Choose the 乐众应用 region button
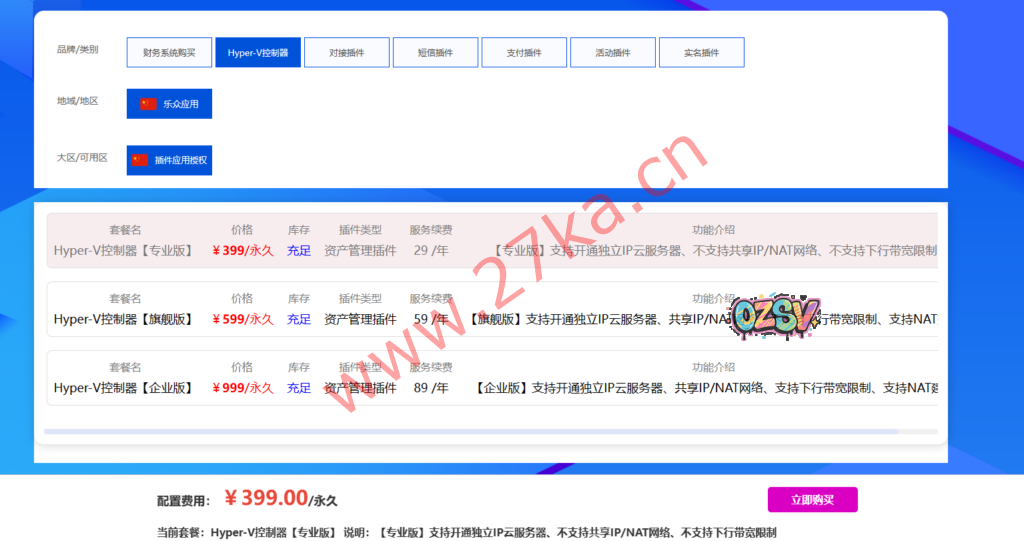Viewport: 1024px width, 541px height. coord(169,104)
